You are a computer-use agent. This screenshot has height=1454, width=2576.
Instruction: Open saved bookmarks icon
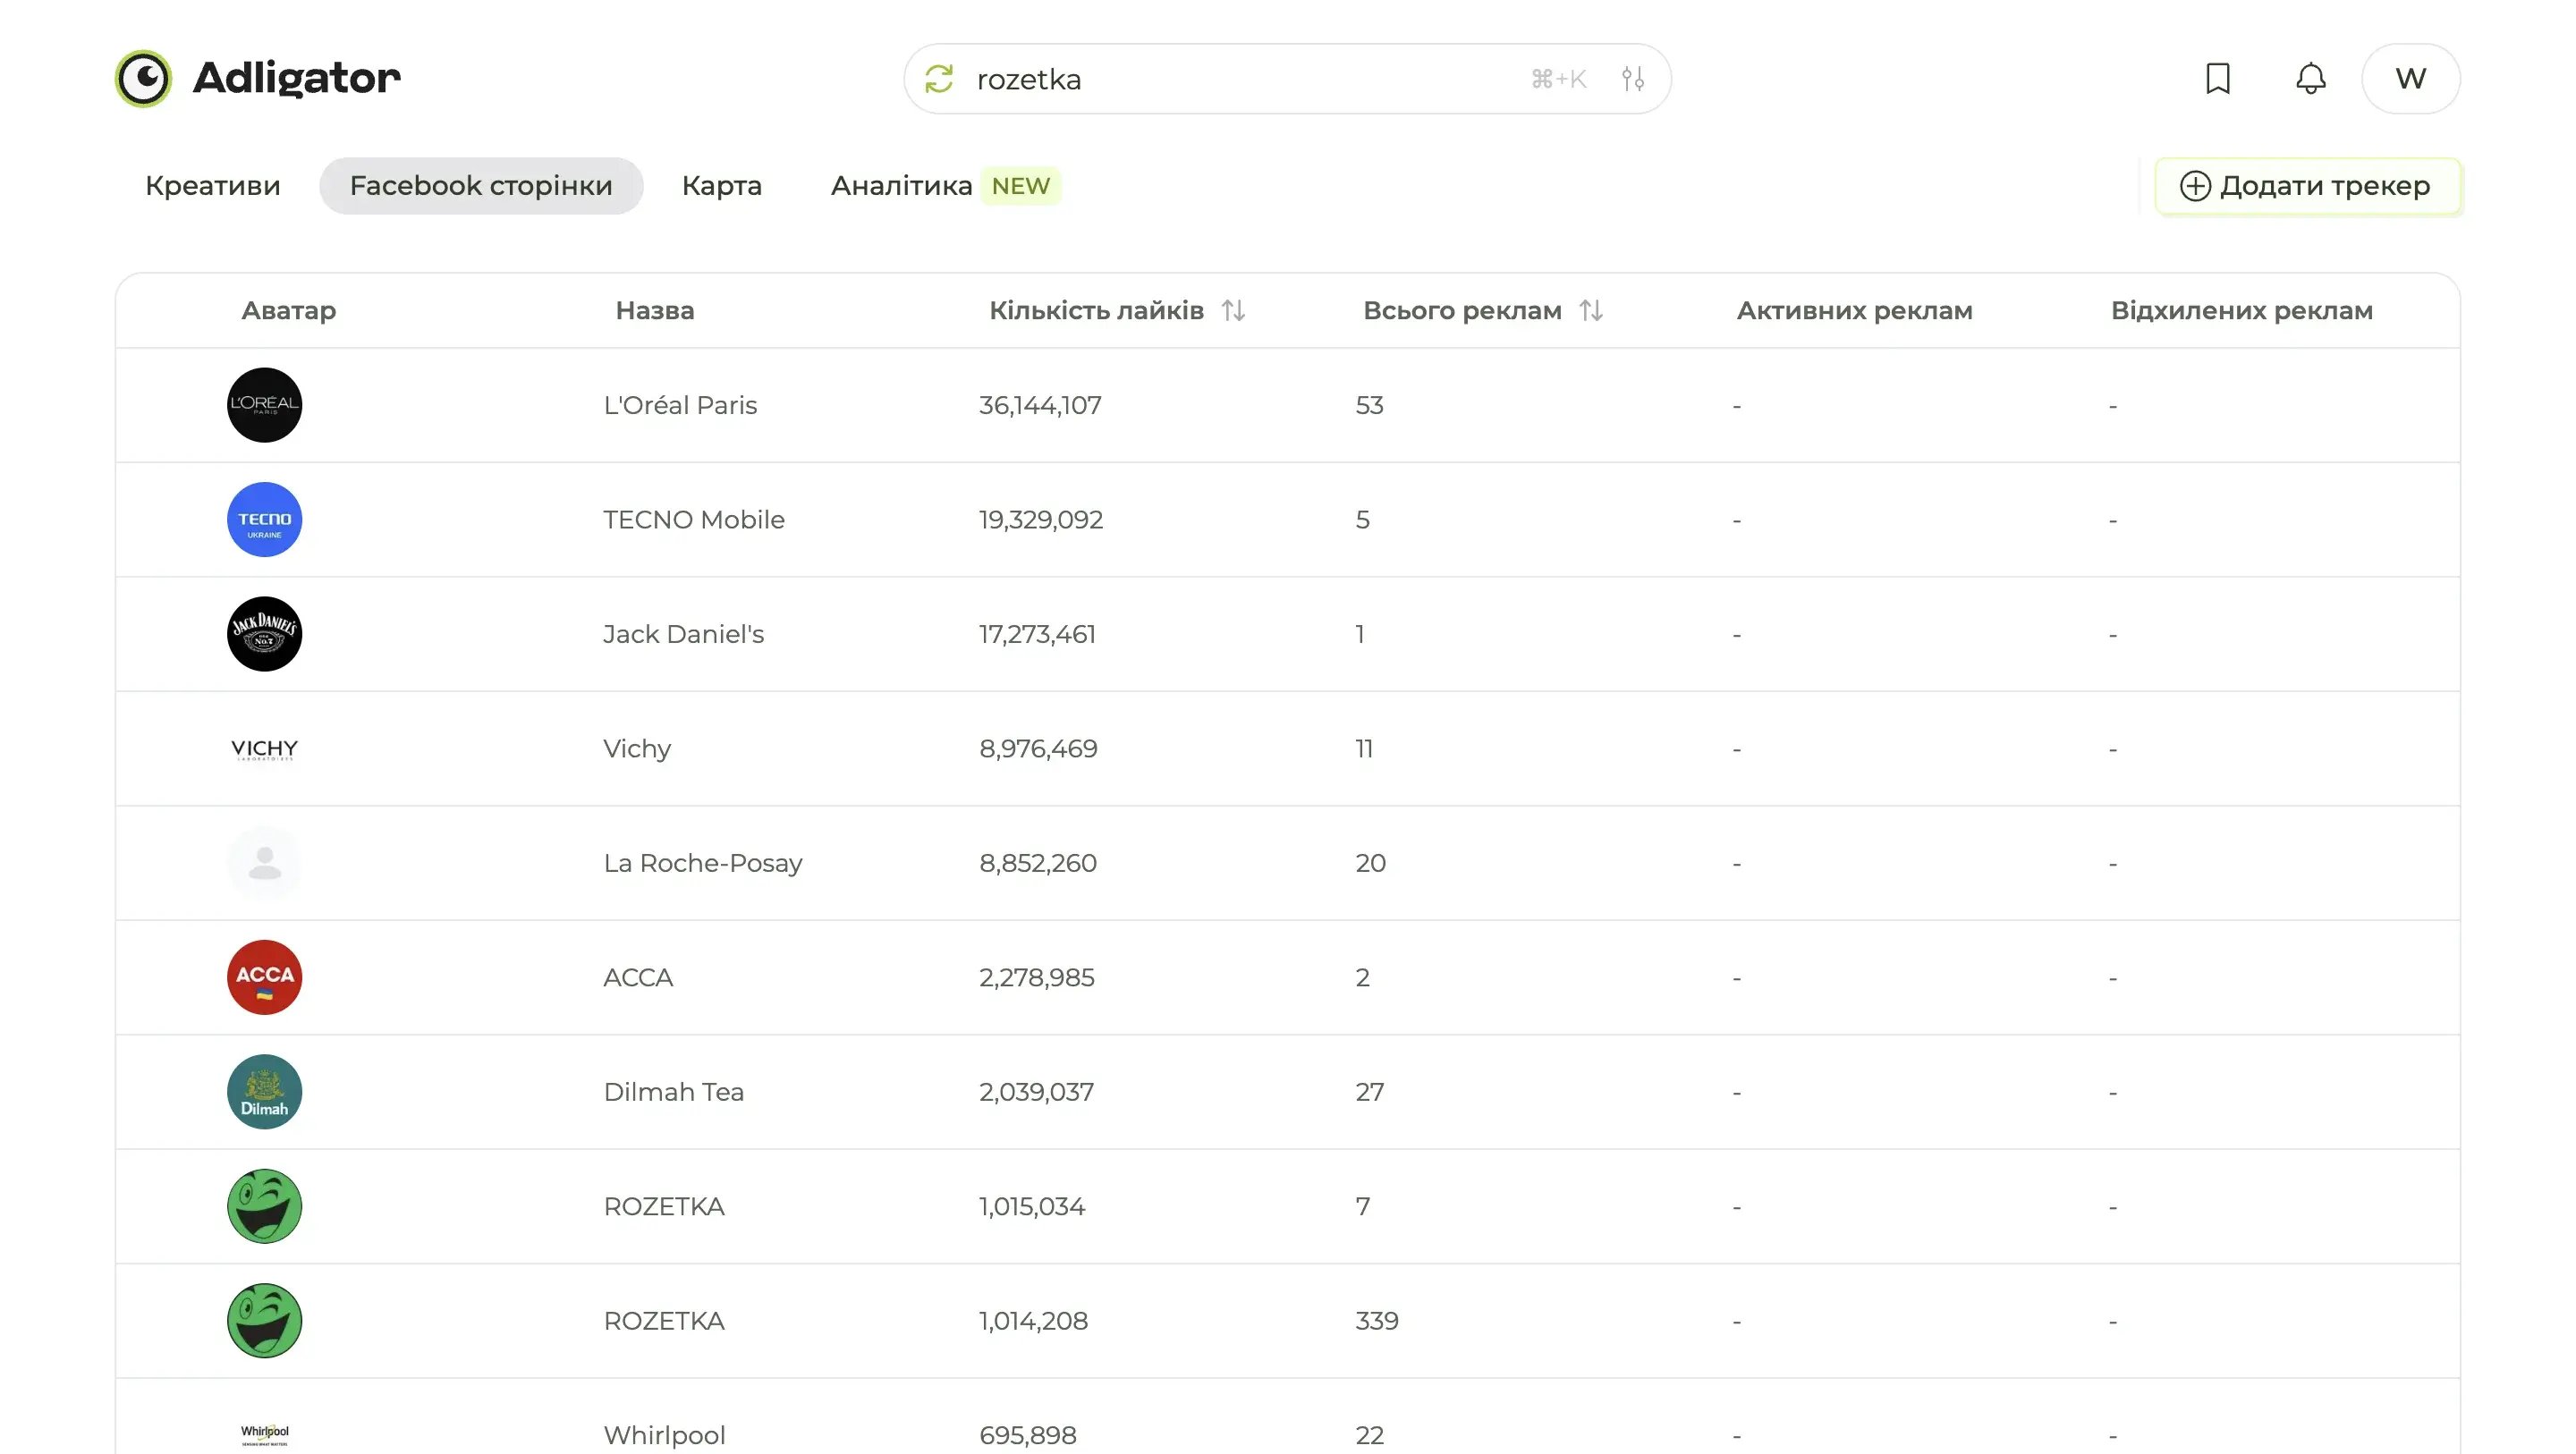(2218, 78)
